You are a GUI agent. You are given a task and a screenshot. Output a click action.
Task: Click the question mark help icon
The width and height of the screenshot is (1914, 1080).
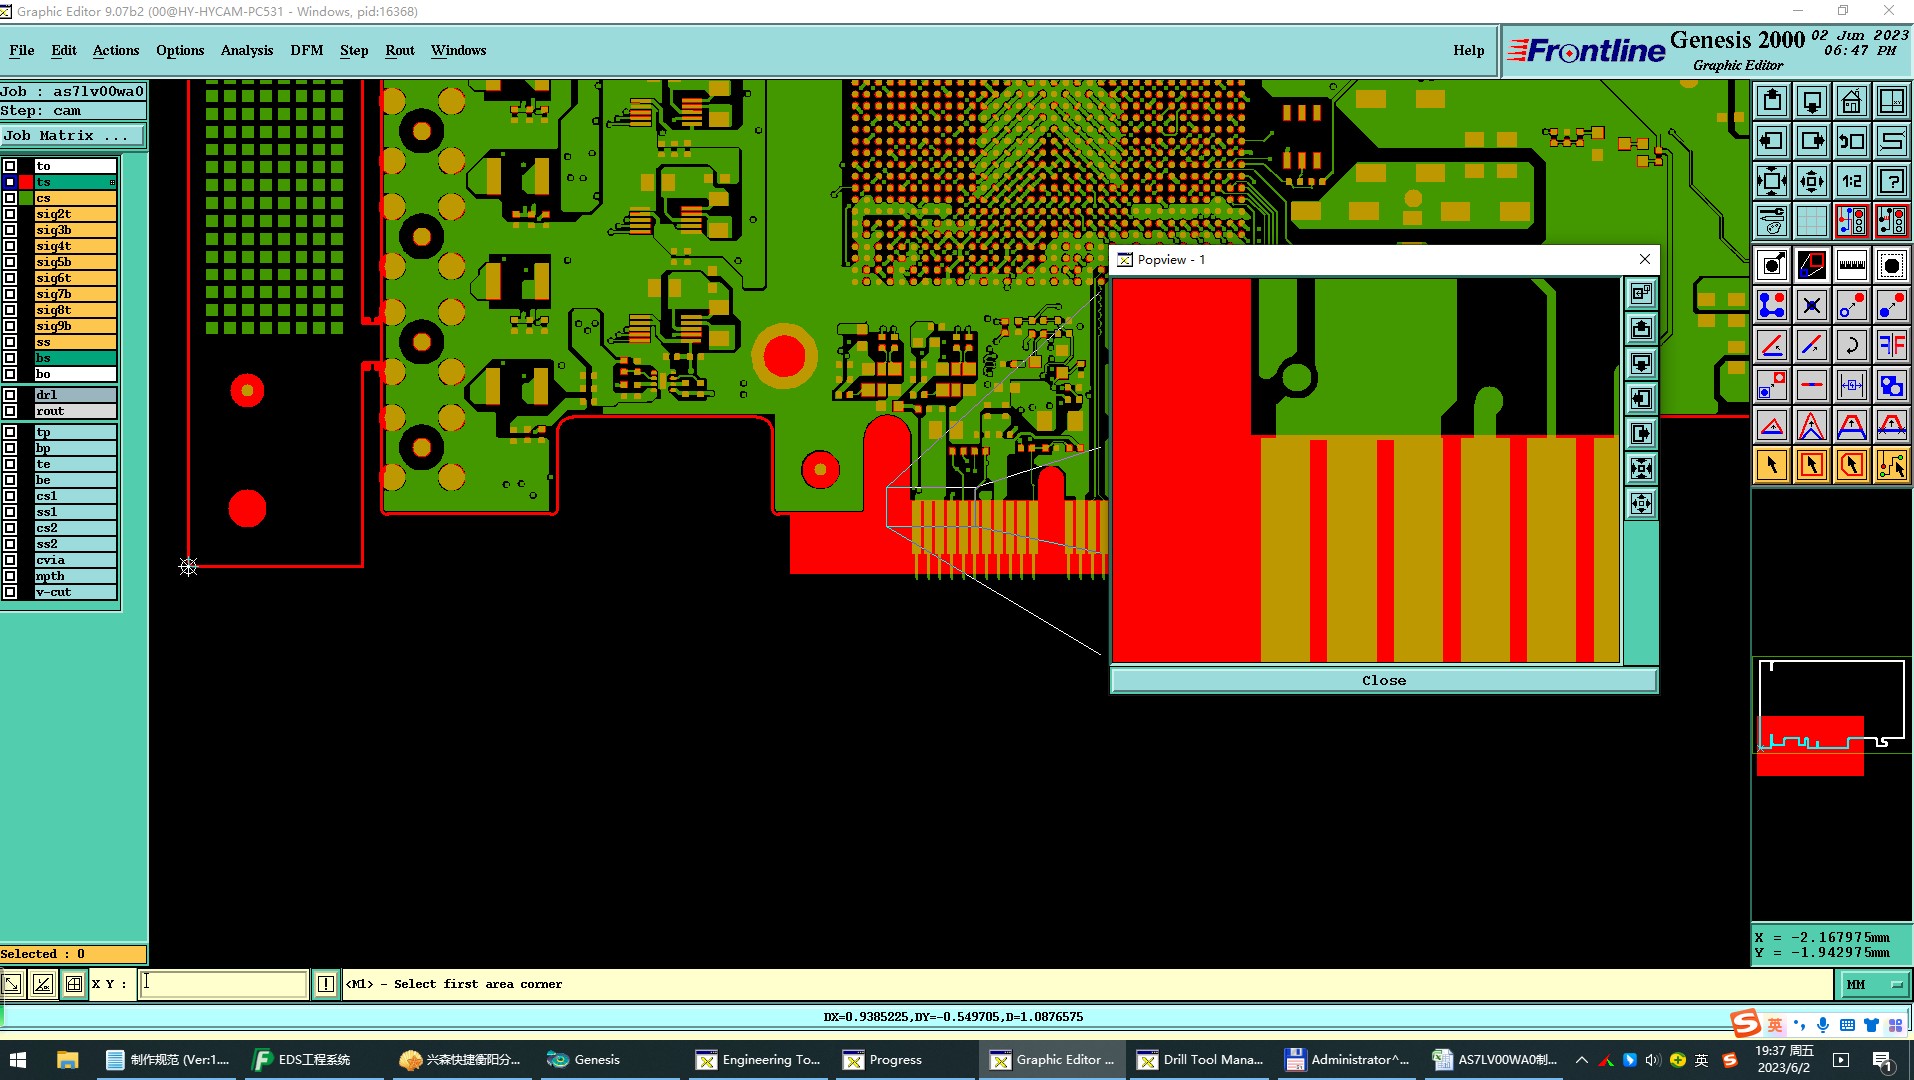1891,181
